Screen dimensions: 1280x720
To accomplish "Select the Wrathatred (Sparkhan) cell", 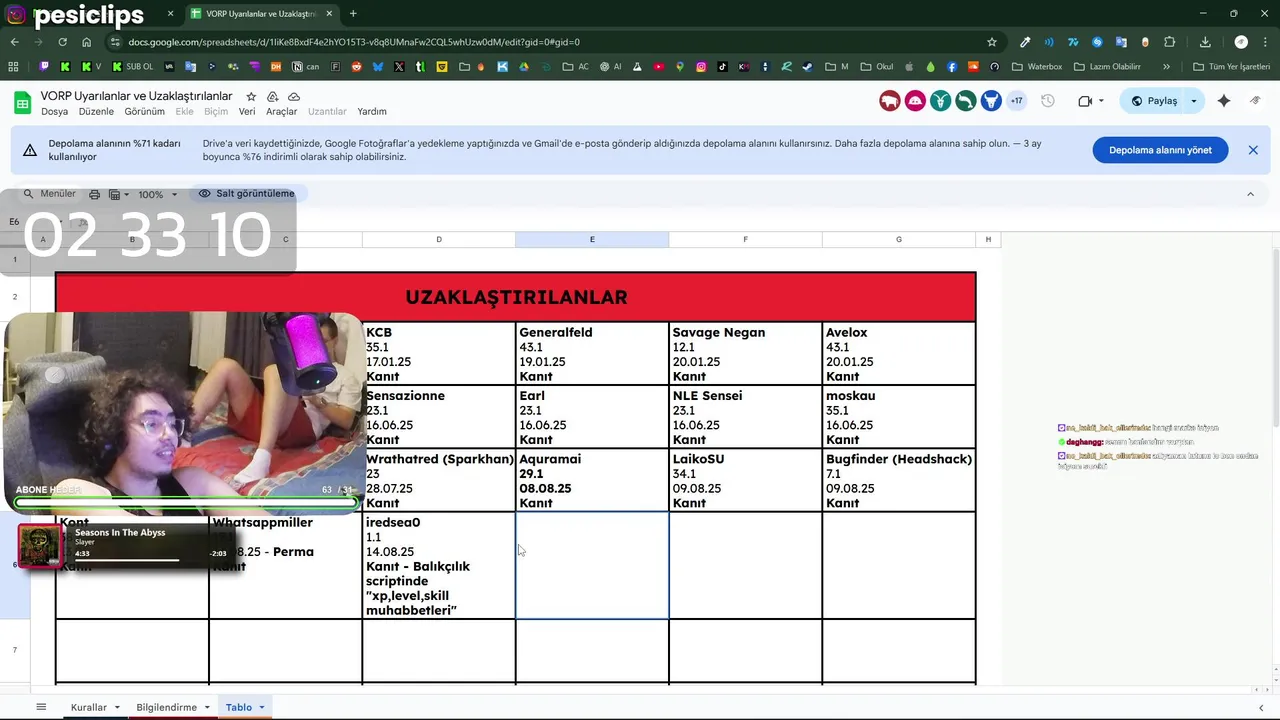I will click(x=439, y=480).
